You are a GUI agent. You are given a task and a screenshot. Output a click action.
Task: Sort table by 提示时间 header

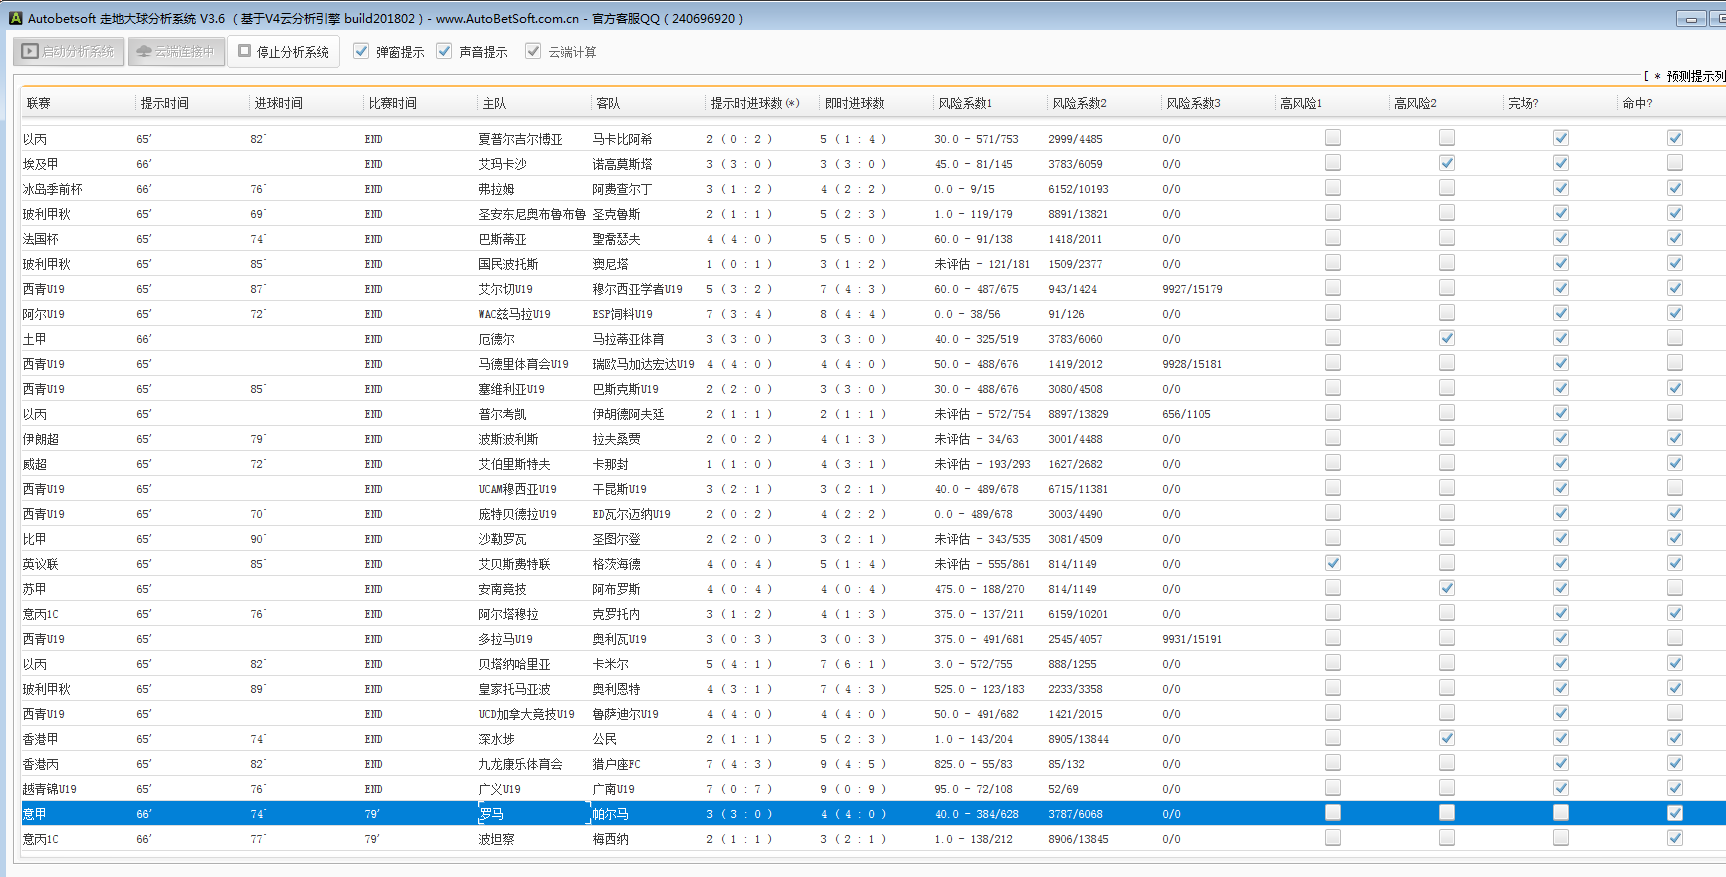tap(165, 103)
